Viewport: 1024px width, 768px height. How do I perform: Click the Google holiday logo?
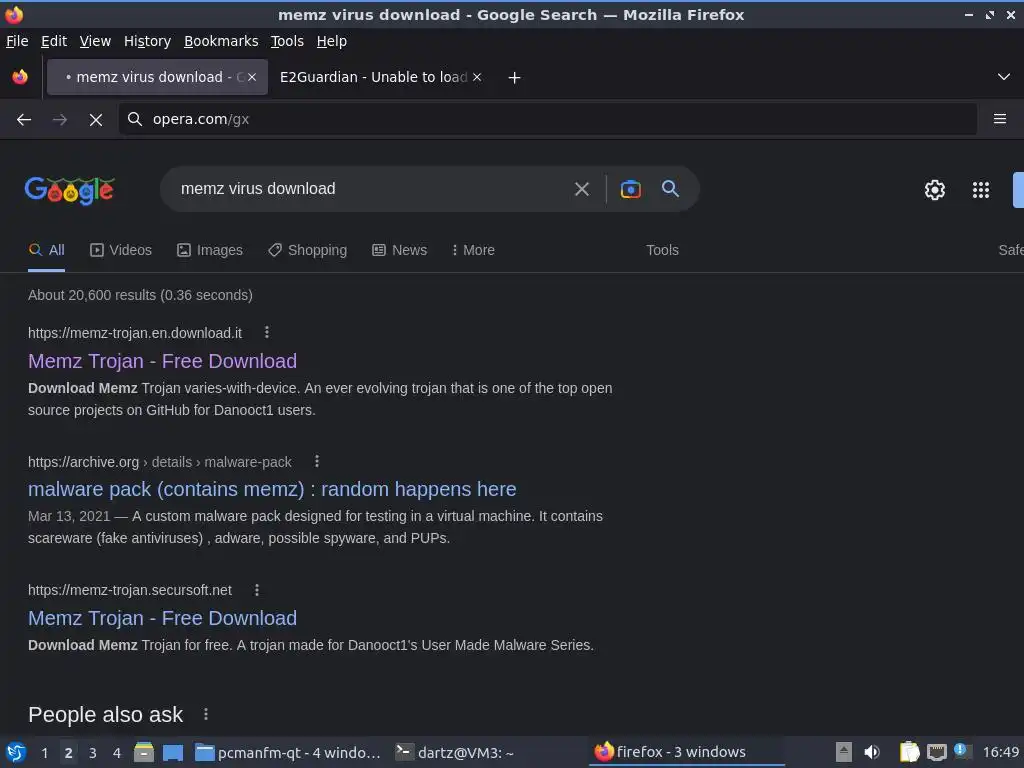[x=69, y=190]
